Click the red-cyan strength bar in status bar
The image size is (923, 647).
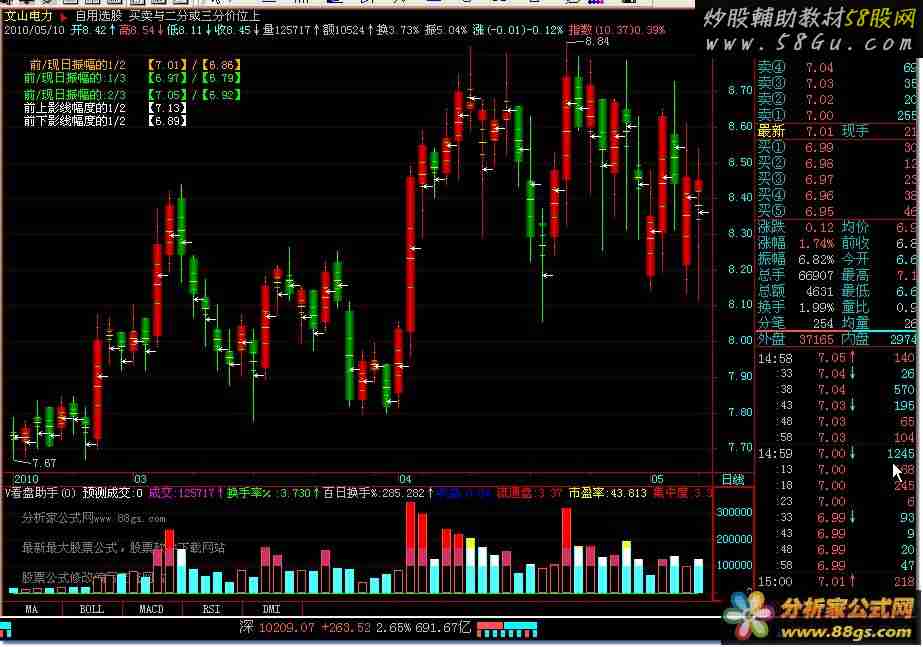point(507,629)
